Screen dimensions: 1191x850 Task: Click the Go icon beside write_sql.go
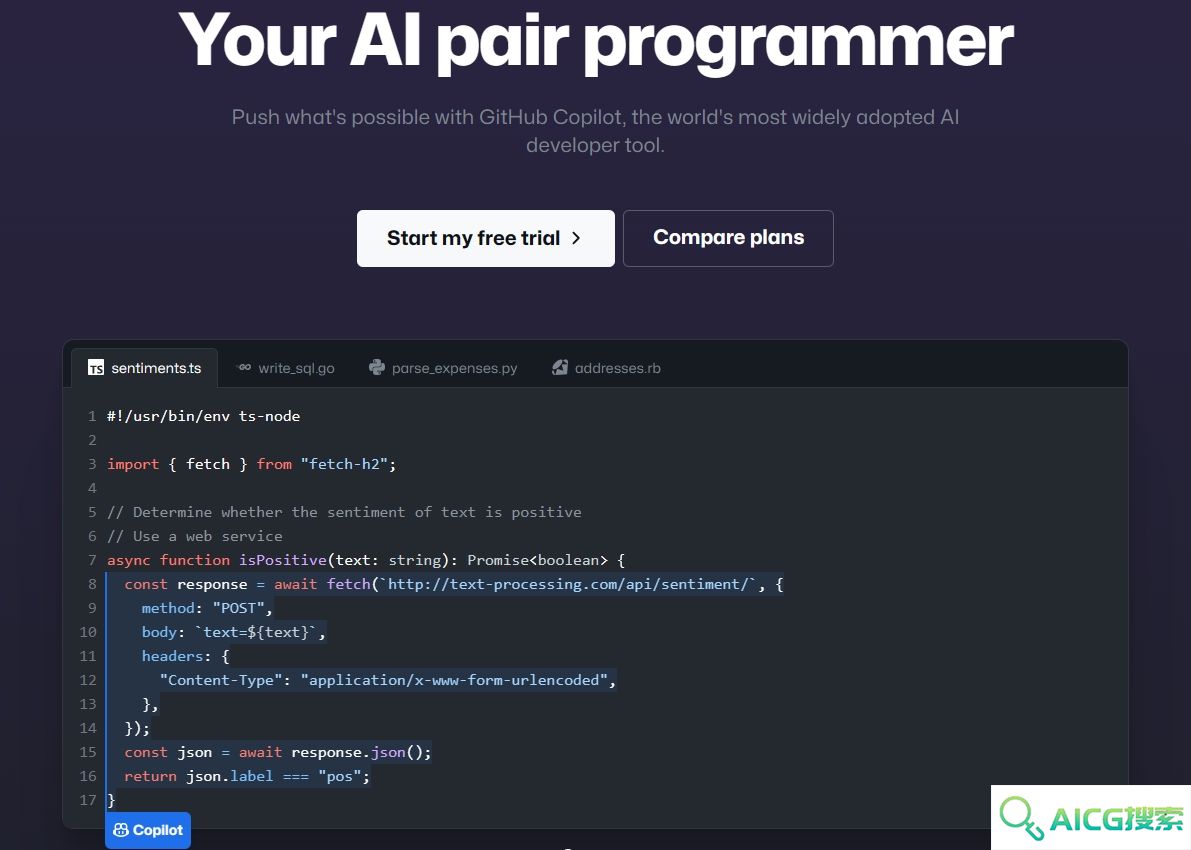[x=244, y=368]
